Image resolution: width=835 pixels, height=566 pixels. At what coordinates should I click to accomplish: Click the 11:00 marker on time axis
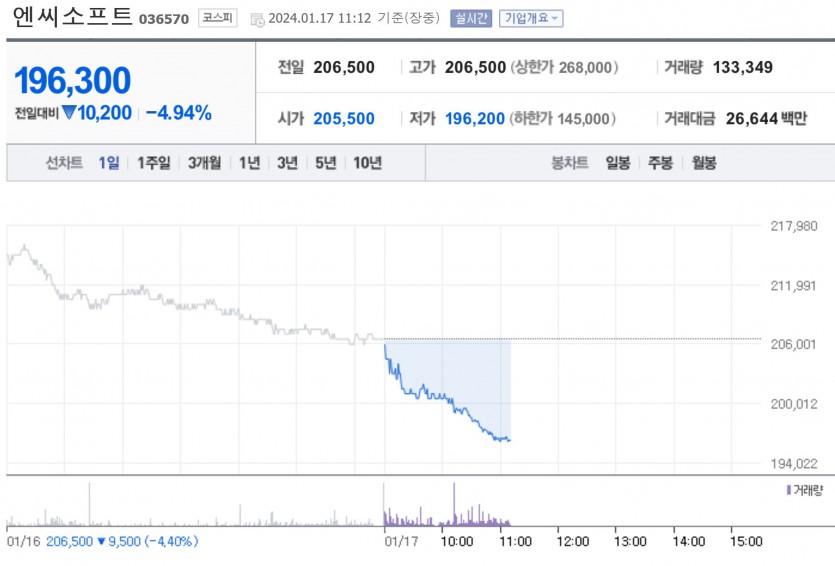[x=515, y=541]
